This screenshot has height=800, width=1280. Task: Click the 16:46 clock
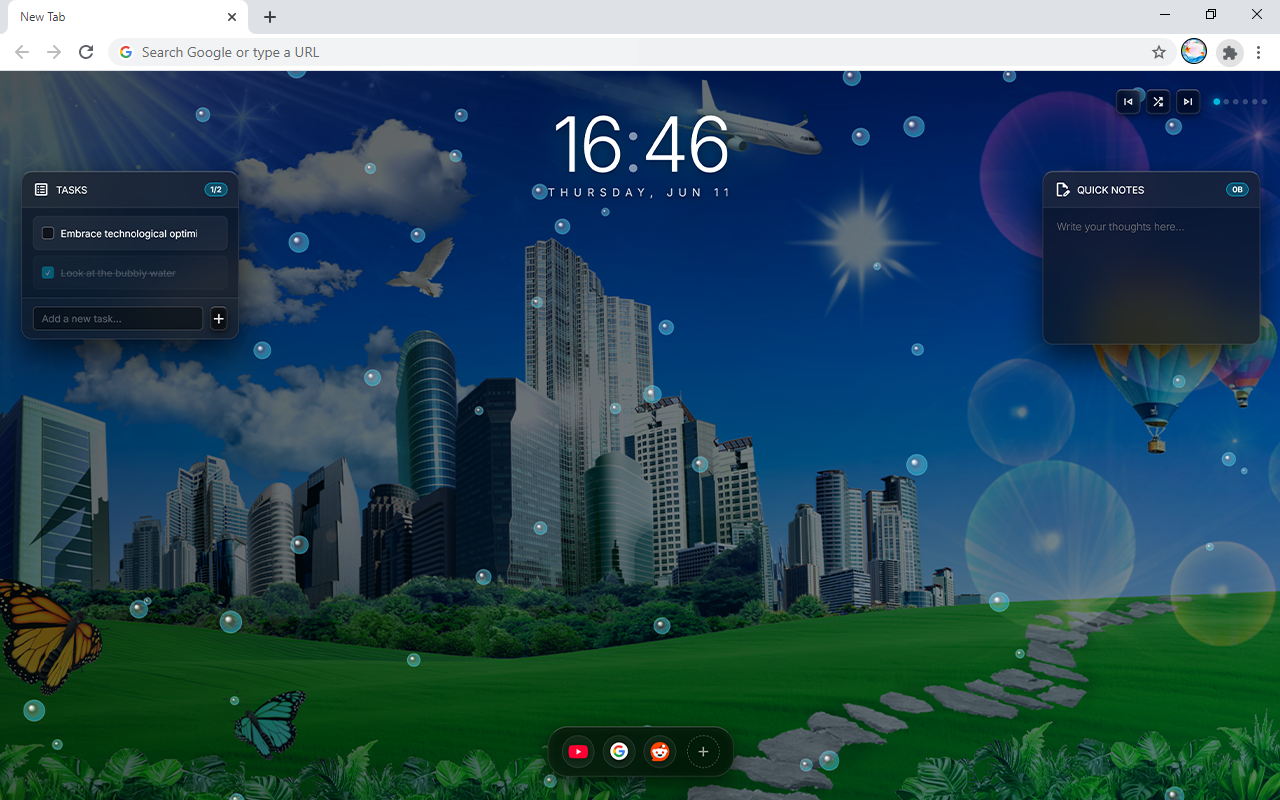(x=641, y=145)
